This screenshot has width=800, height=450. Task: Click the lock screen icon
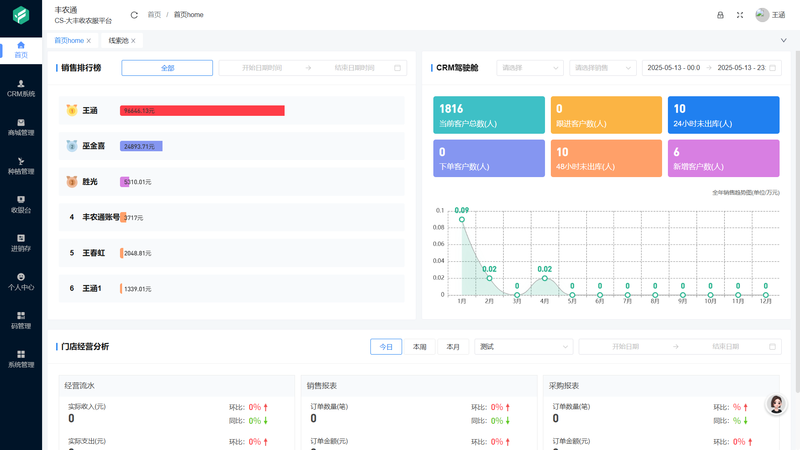[x=720, y=15]
